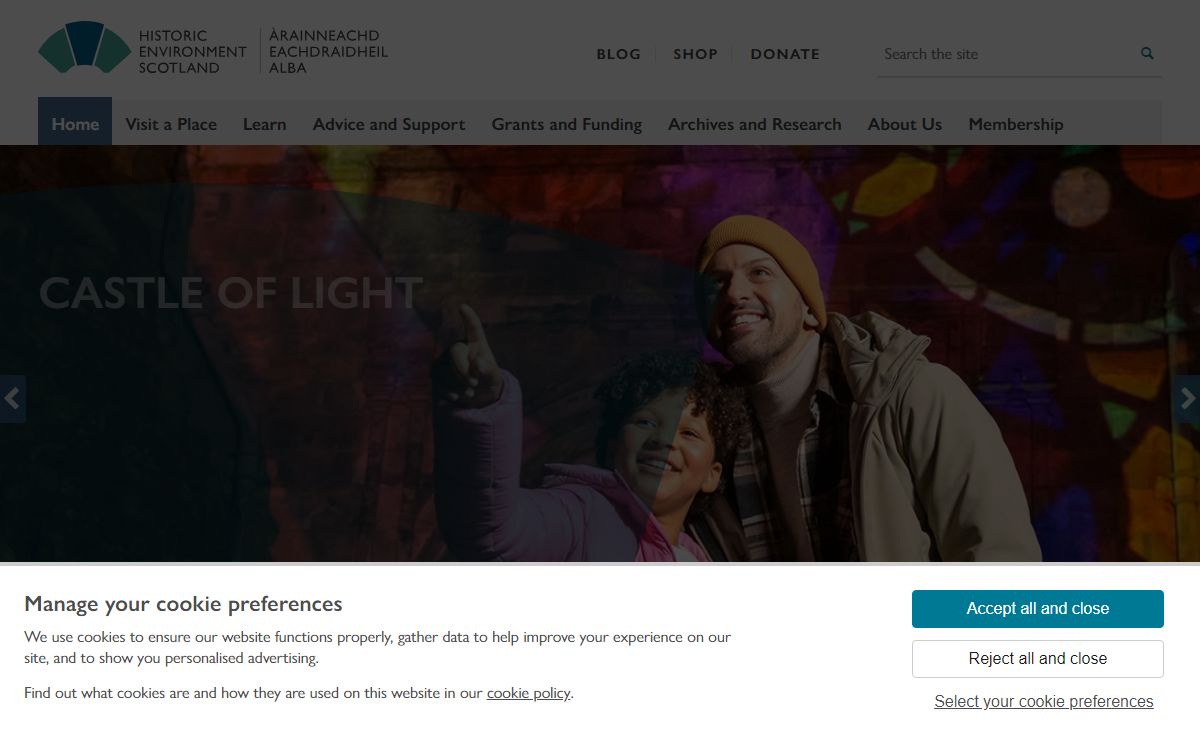Open the Shop link

695,54
